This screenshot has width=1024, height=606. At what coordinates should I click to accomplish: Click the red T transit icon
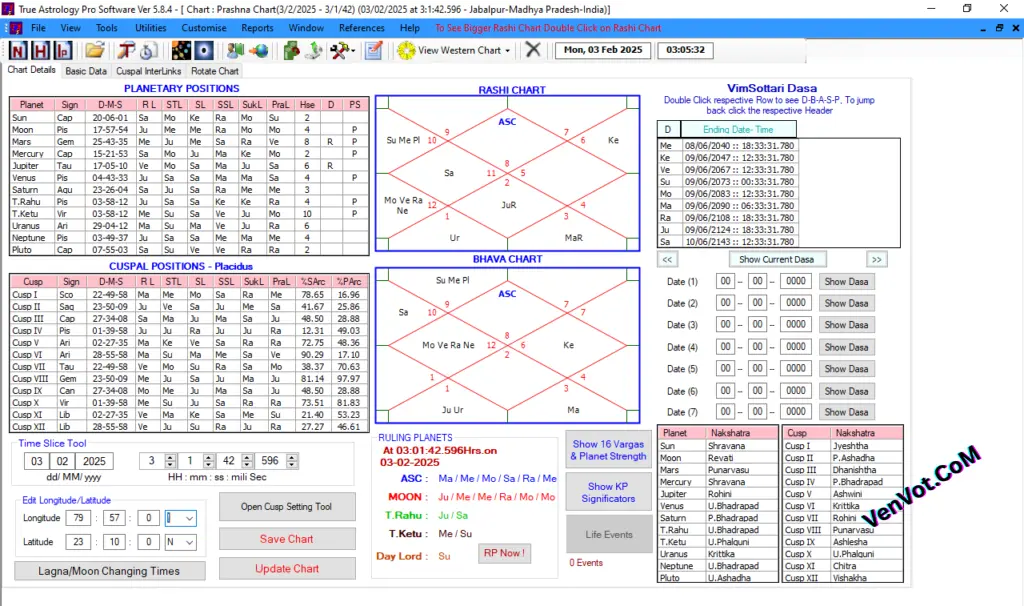point(126,50)
